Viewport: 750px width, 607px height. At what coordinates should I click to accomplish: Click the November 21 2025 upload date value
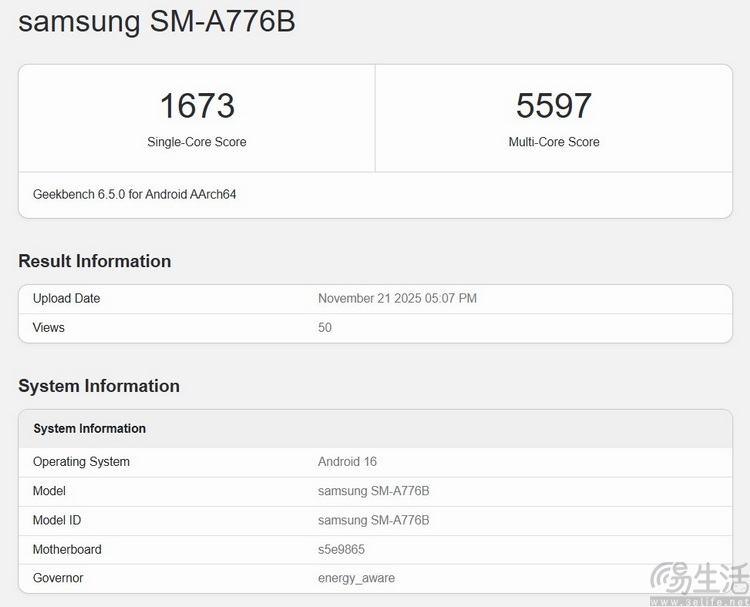[x=397, y=298]
